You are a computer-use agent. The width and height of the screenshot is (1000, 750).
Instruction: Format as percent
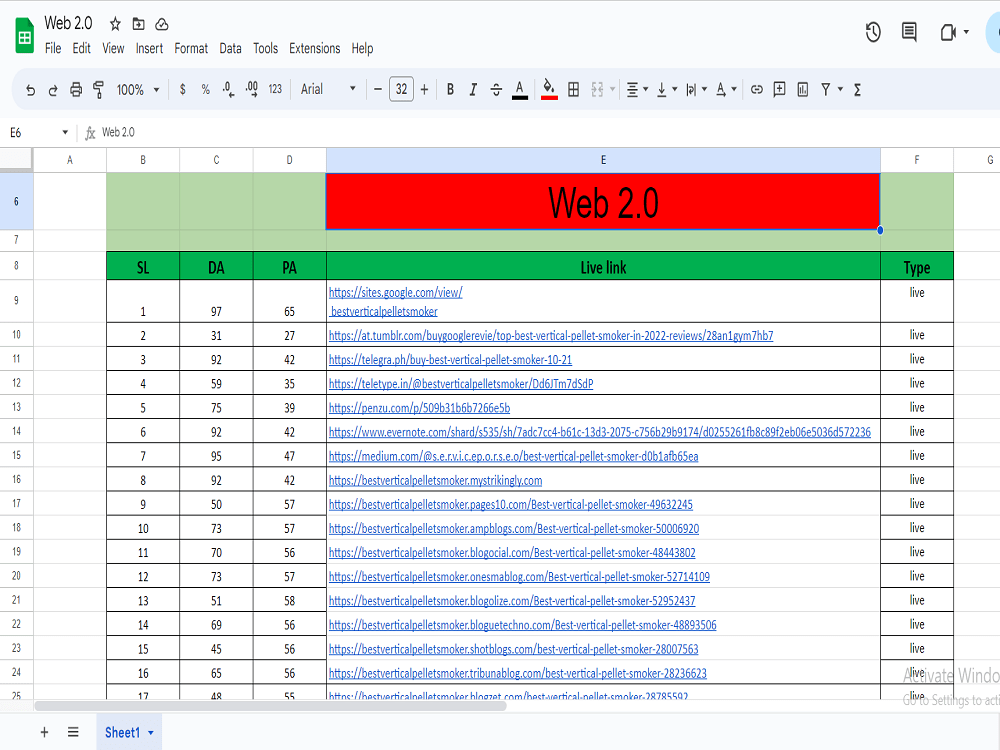[x=205, y=90]
